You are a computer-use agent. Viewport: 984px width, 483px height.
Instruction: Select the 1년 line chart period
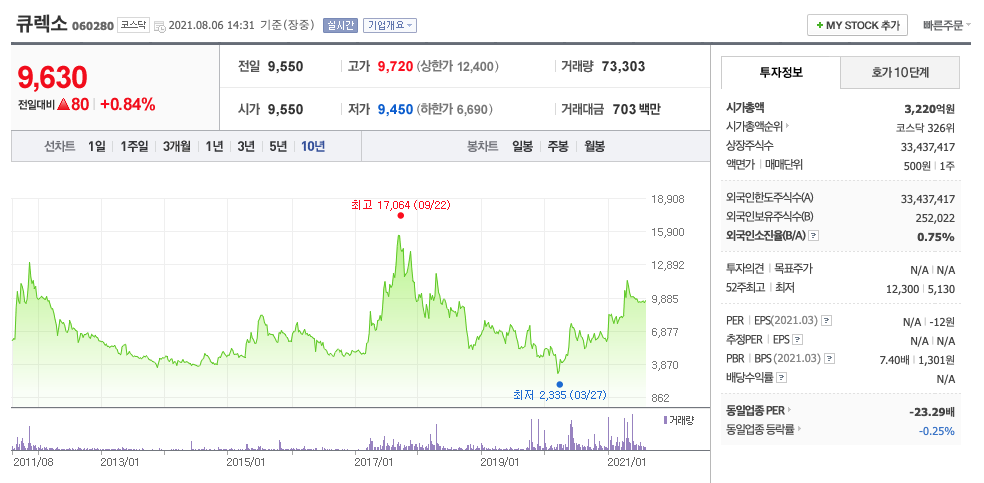[x=214, y=147]
